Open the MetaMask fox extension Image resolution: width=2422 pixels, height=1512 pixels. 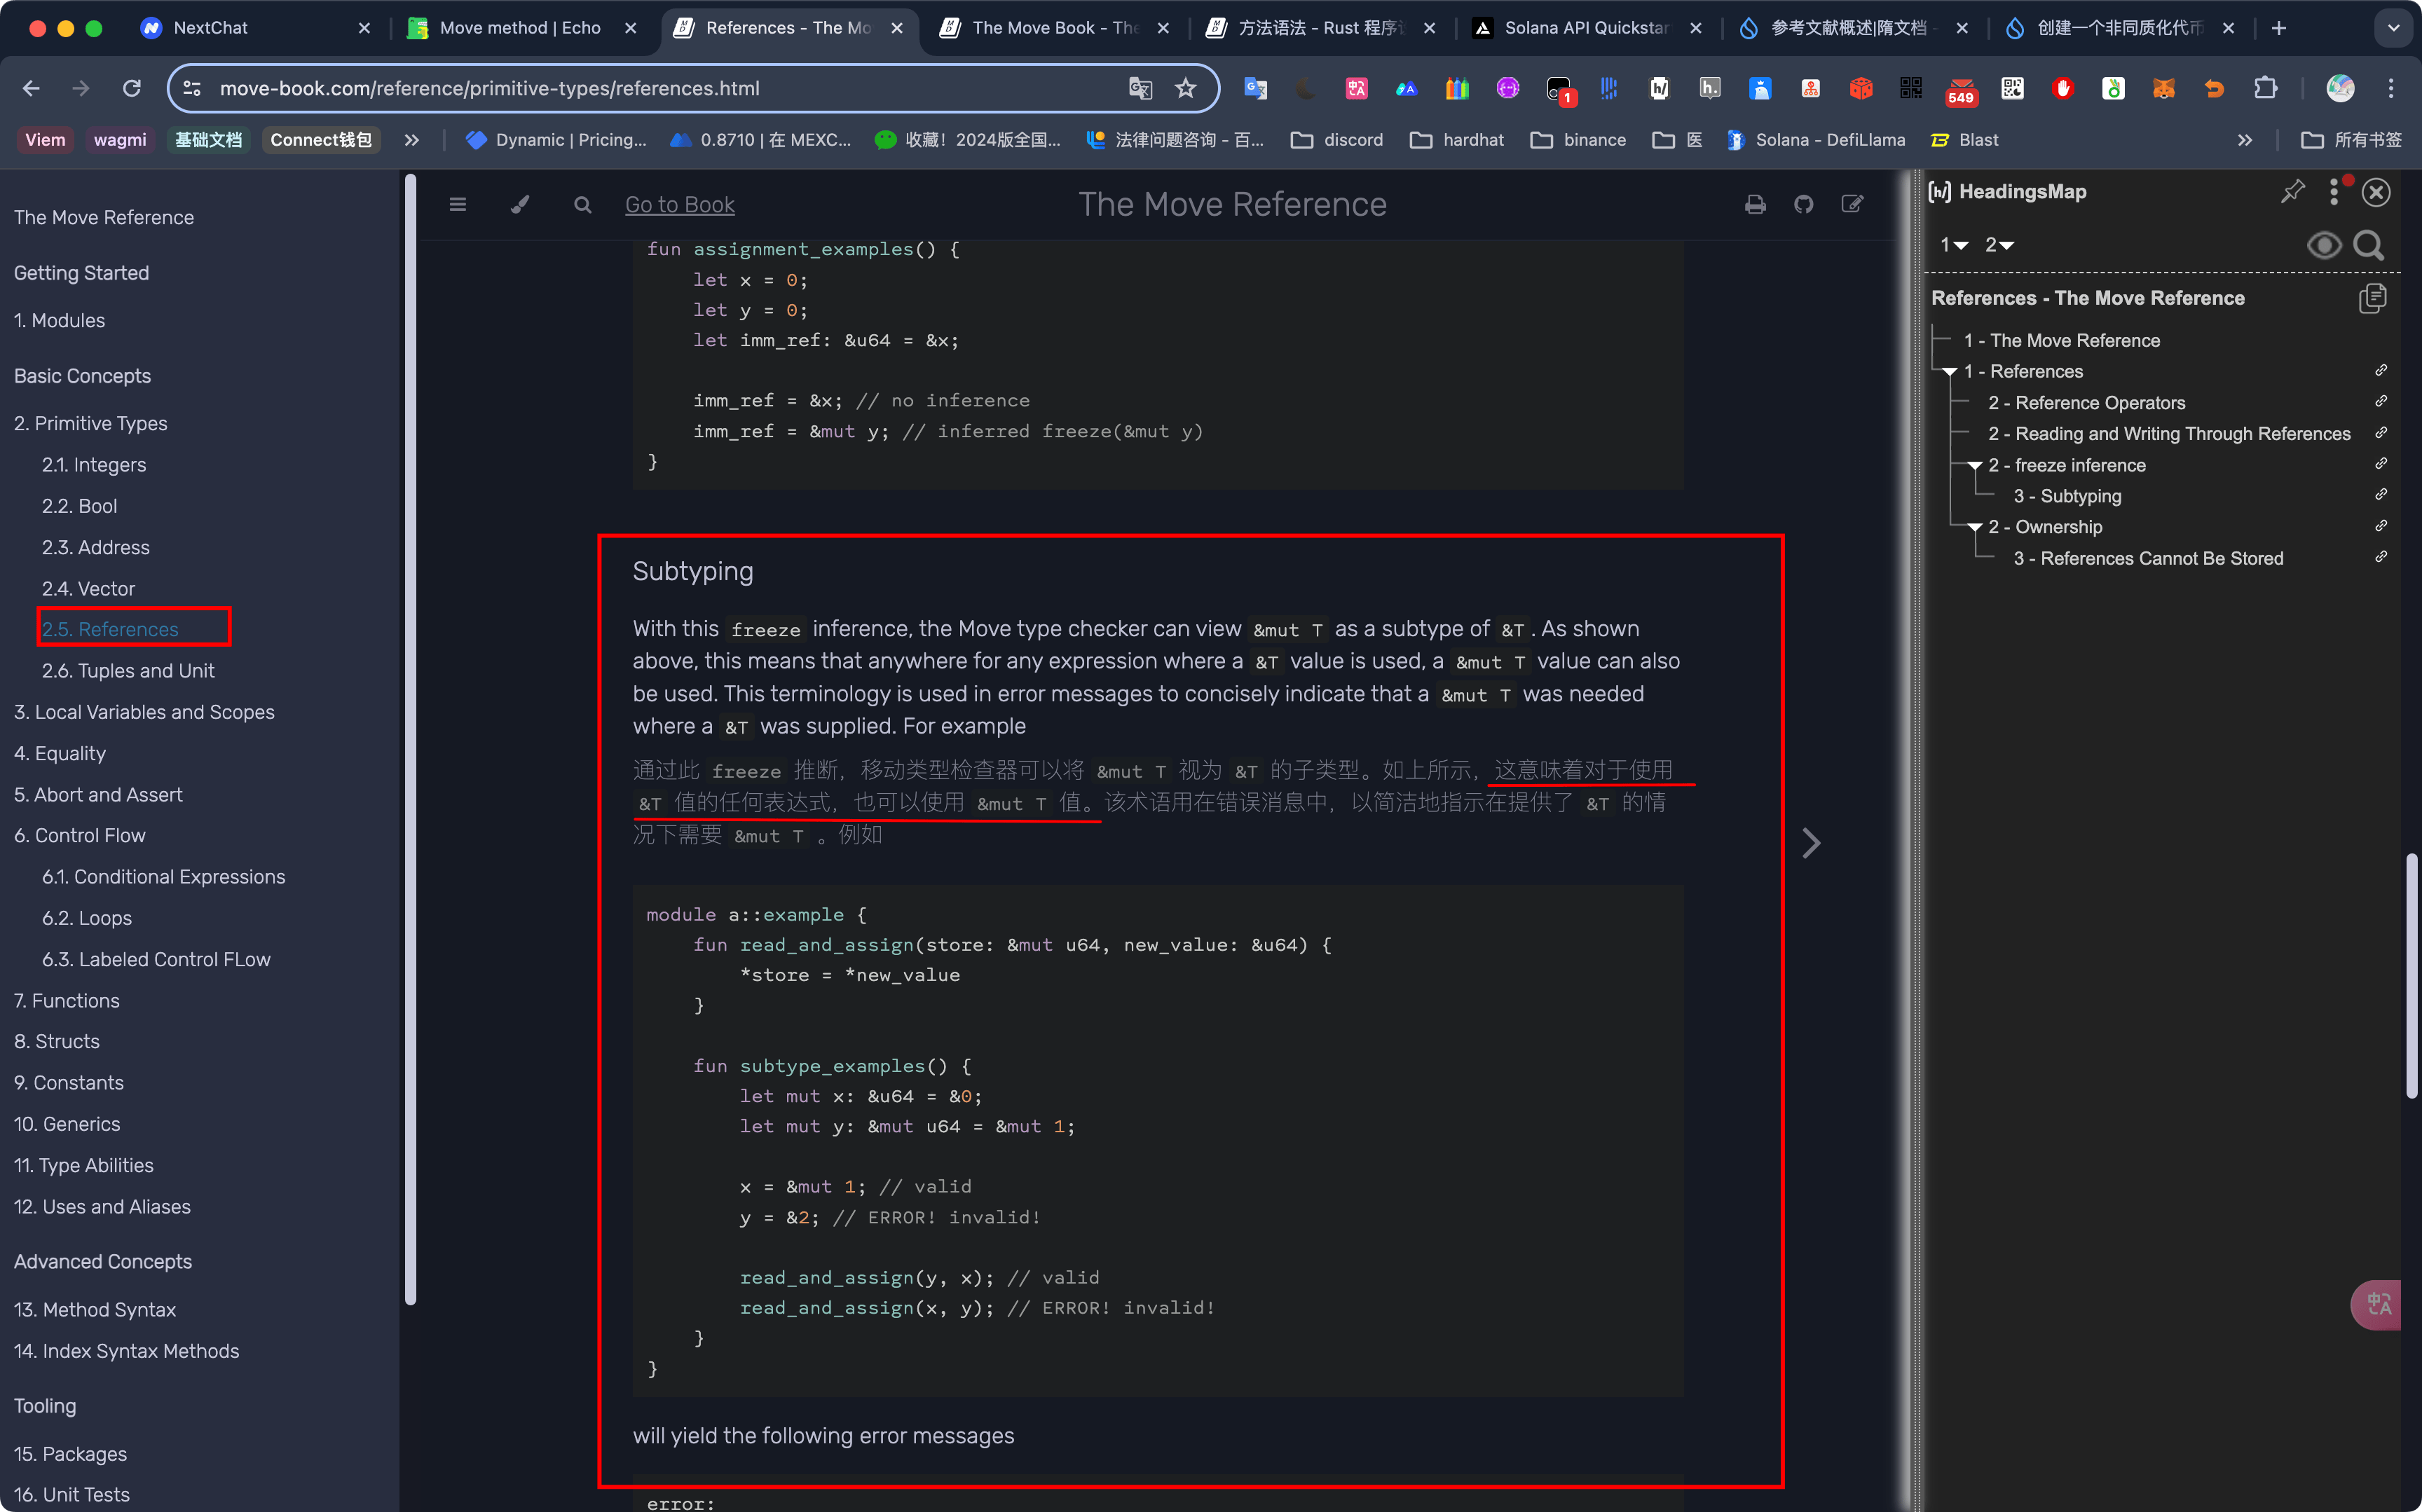(x=2164, y=88)
